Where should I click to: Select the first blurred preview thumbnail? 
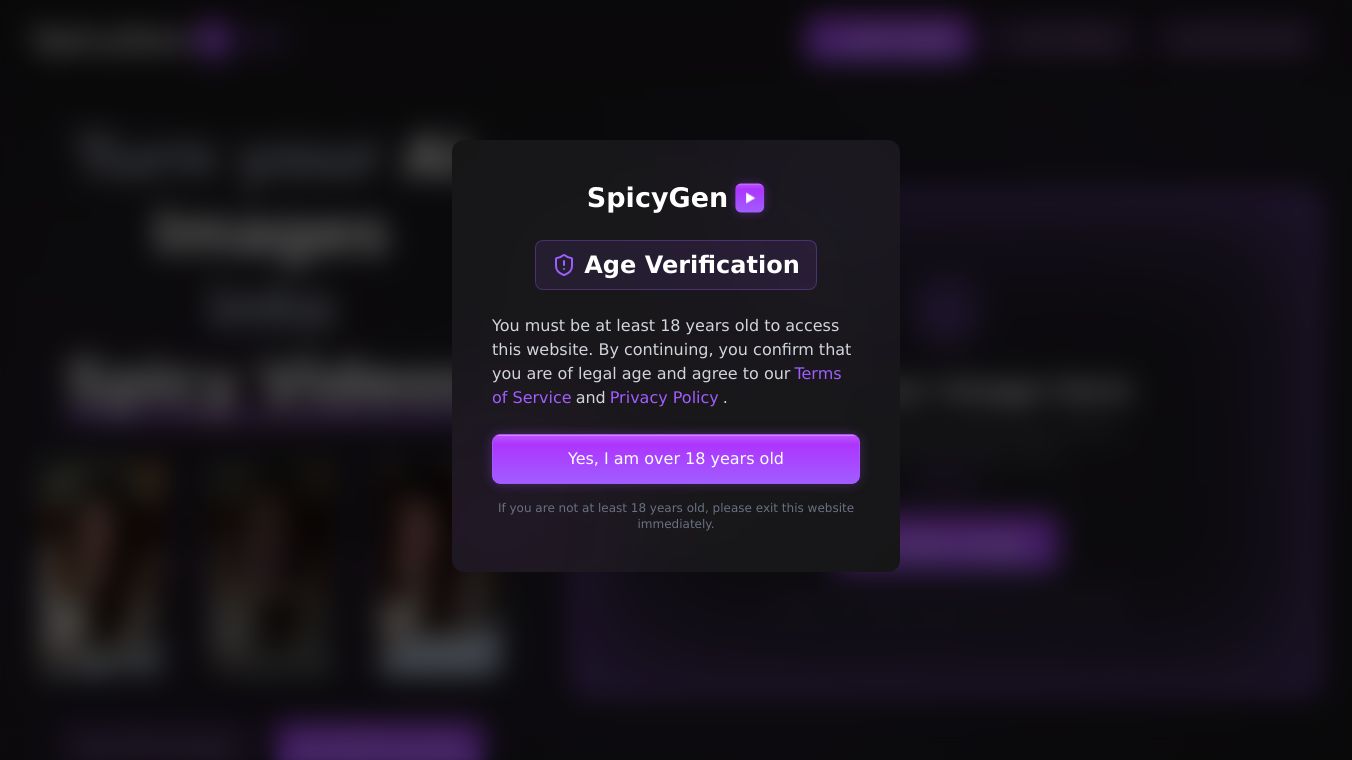(100, 567)
